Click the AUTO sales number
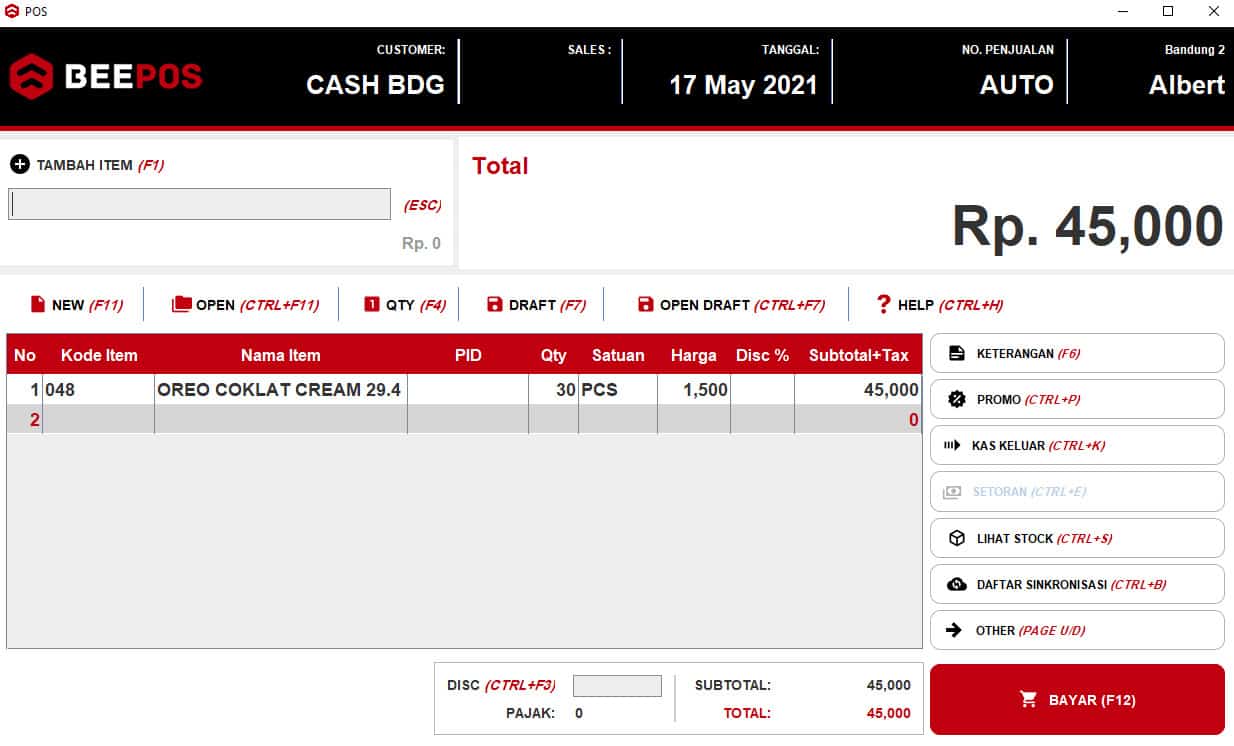This screenshot has height=746, width=1234. pos(1017,85)
